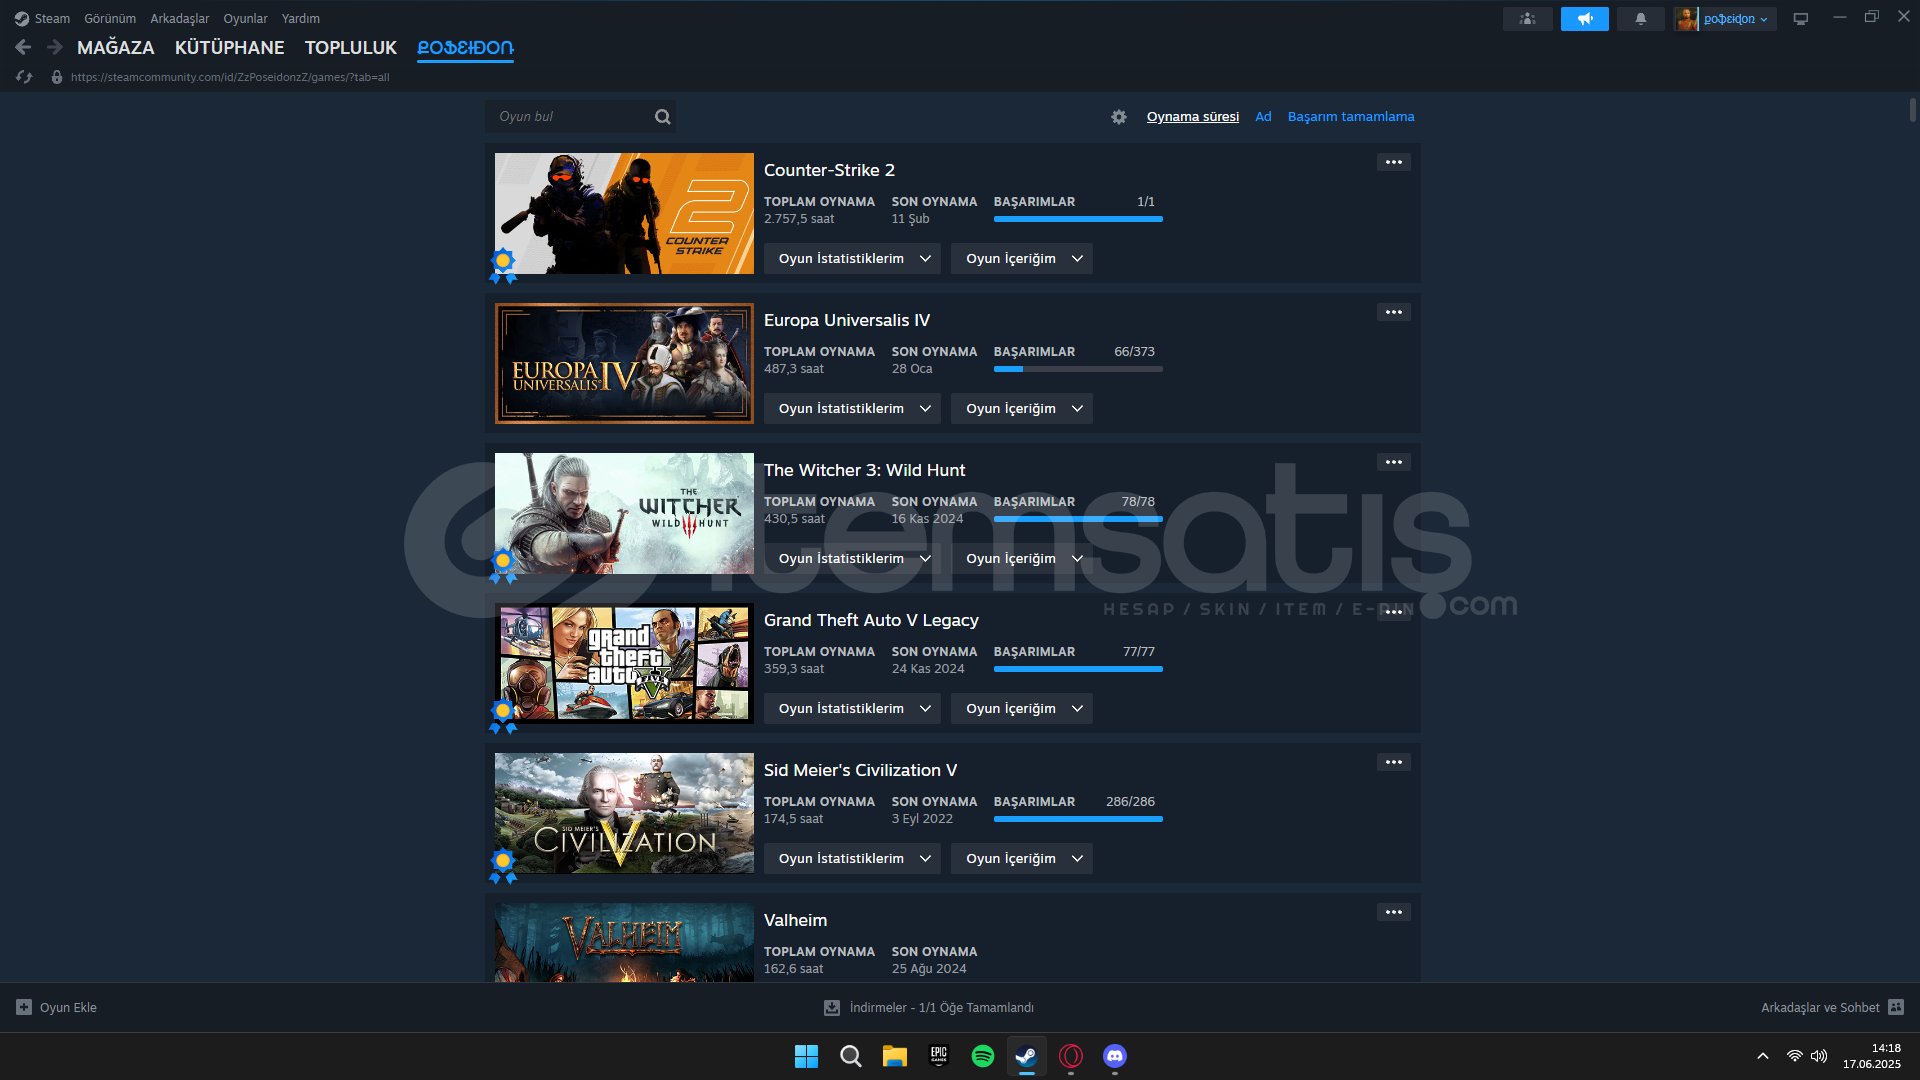Click the profile avatar in the top bar
This screenshot has height=1080, width=1920.
tap(1686, 19)
